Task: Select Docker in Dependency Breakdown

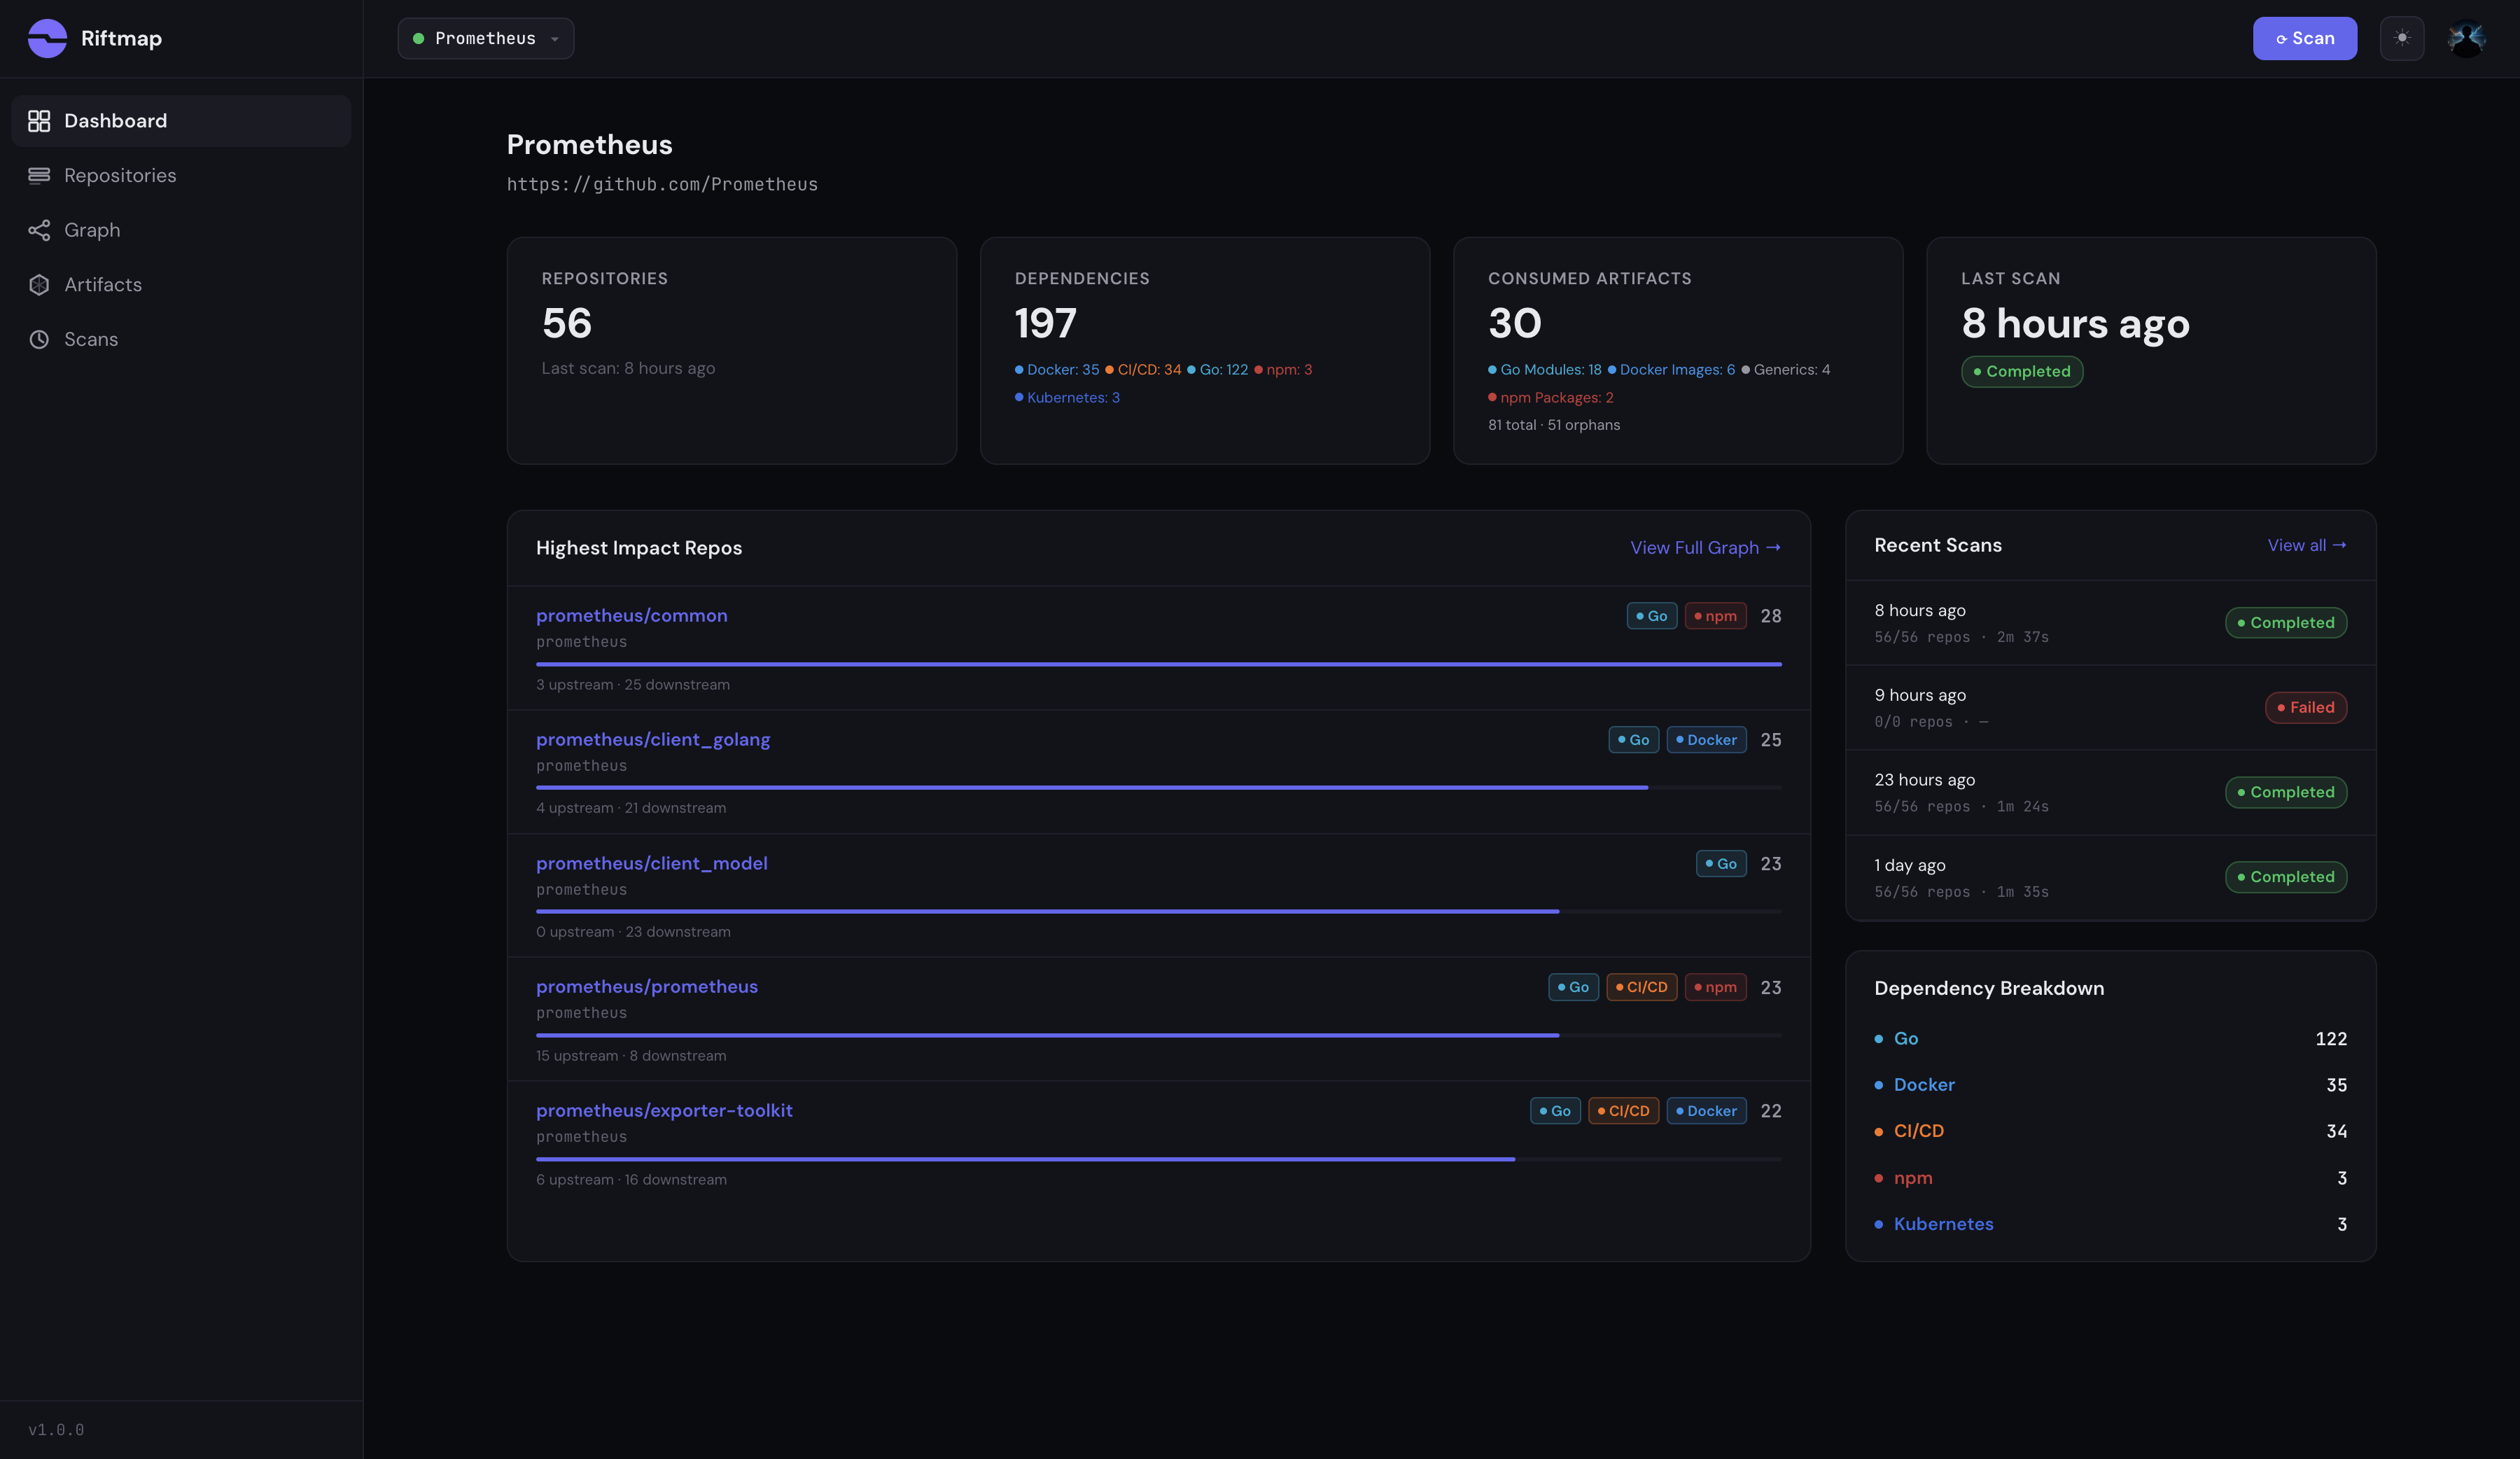Action: pos(2110,1085)
